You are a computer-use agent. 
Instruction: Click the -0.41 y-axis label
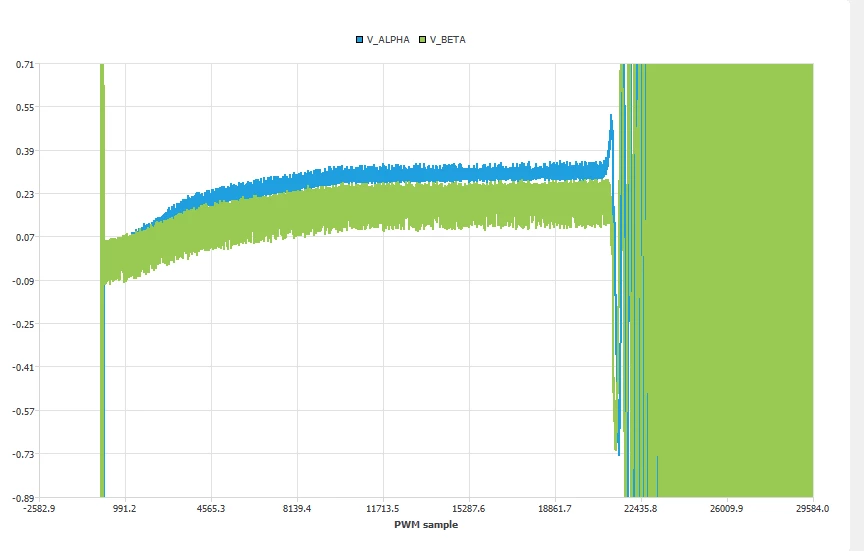pos(23,368)
